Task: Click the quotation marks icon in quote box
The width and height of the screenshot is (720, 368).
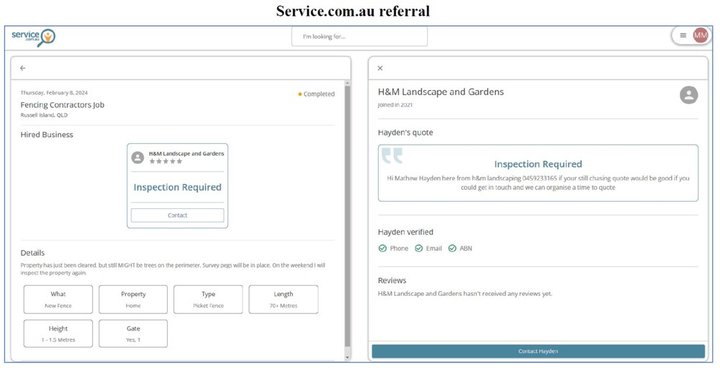Action: click(392, 156)
